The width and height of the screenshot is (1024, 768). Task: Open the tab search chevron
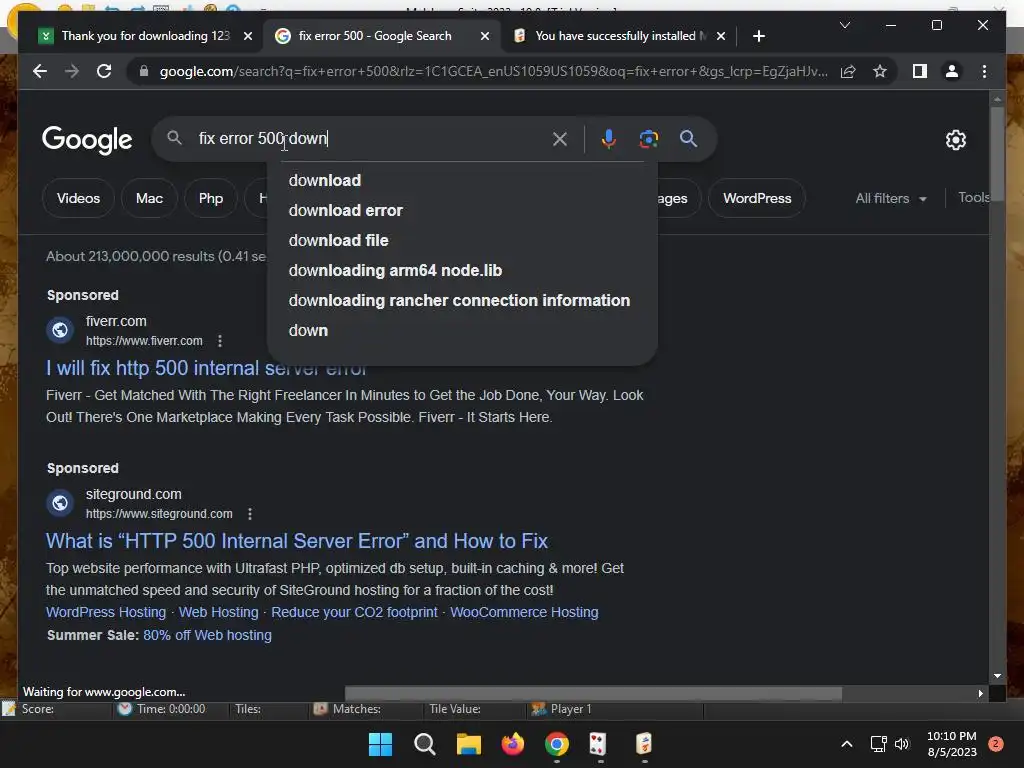[844, 25]
